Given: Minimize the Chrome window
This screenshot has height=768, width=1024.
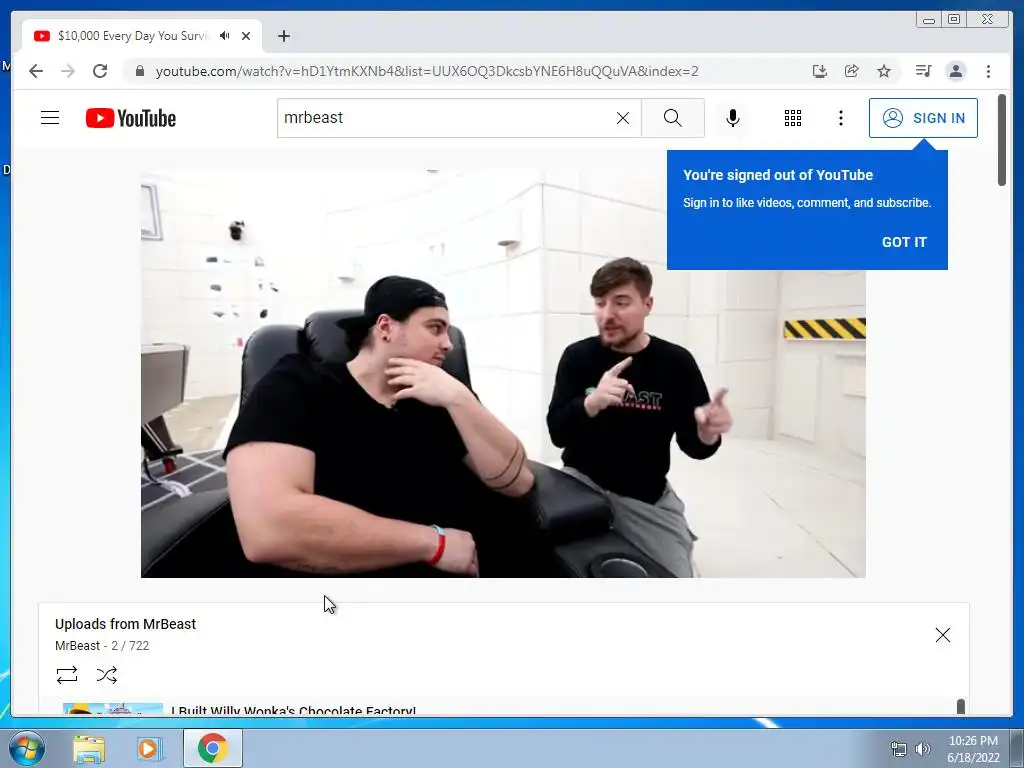Looking at the screenshot, I should tap(928, 20).
